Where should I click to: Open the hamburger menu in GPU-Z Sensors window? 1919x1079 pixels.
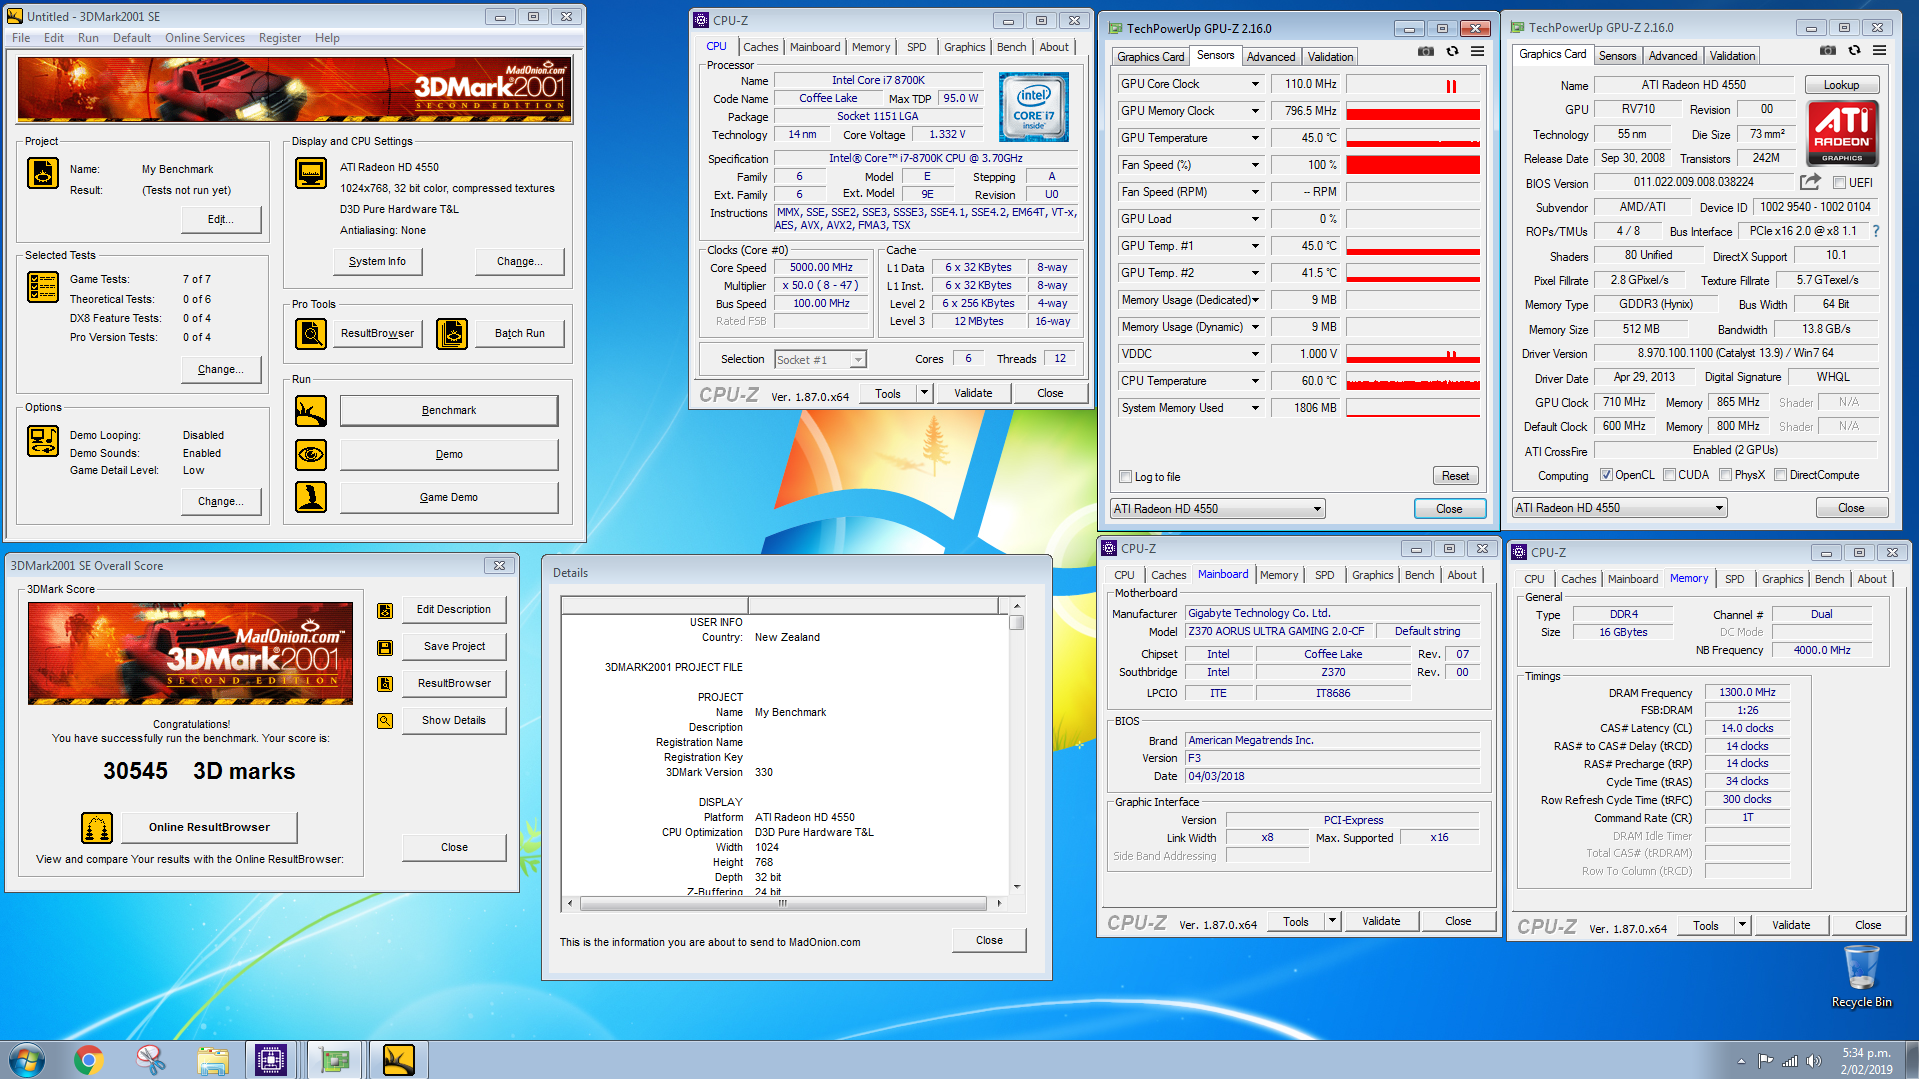pyautogui.click(x=1477, y=52)
